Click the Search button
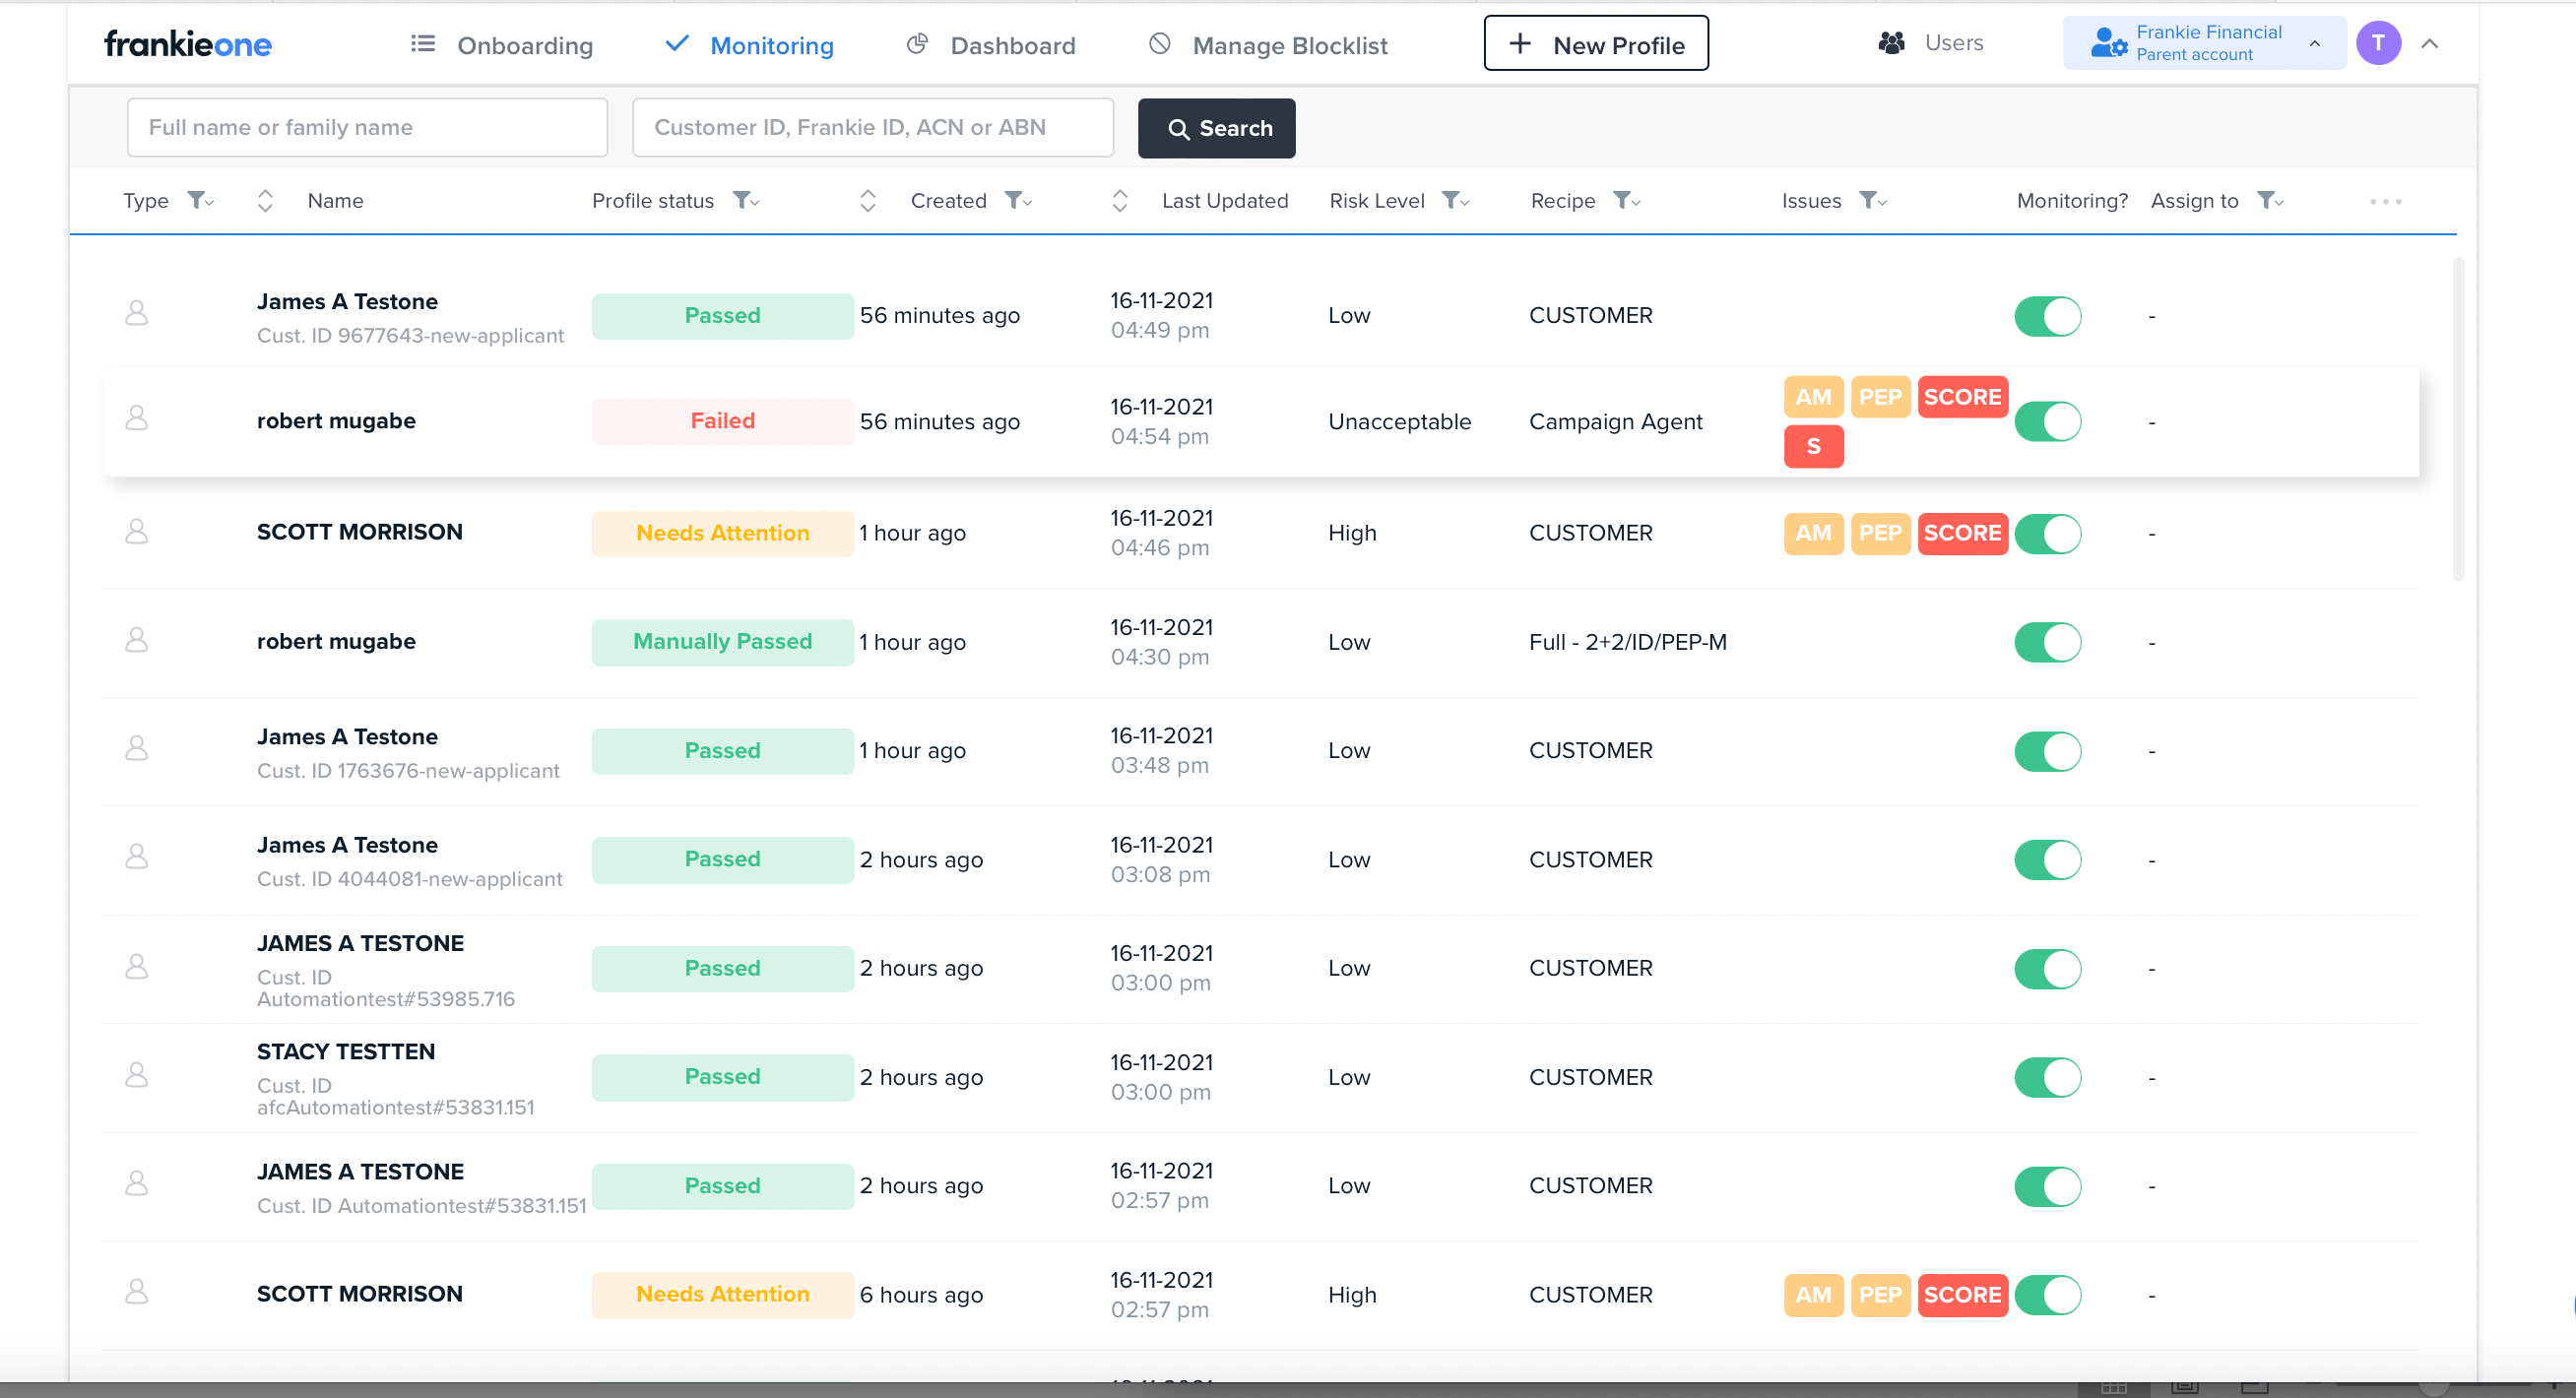This screenshot has width=2576, height=1398. 1217,128
